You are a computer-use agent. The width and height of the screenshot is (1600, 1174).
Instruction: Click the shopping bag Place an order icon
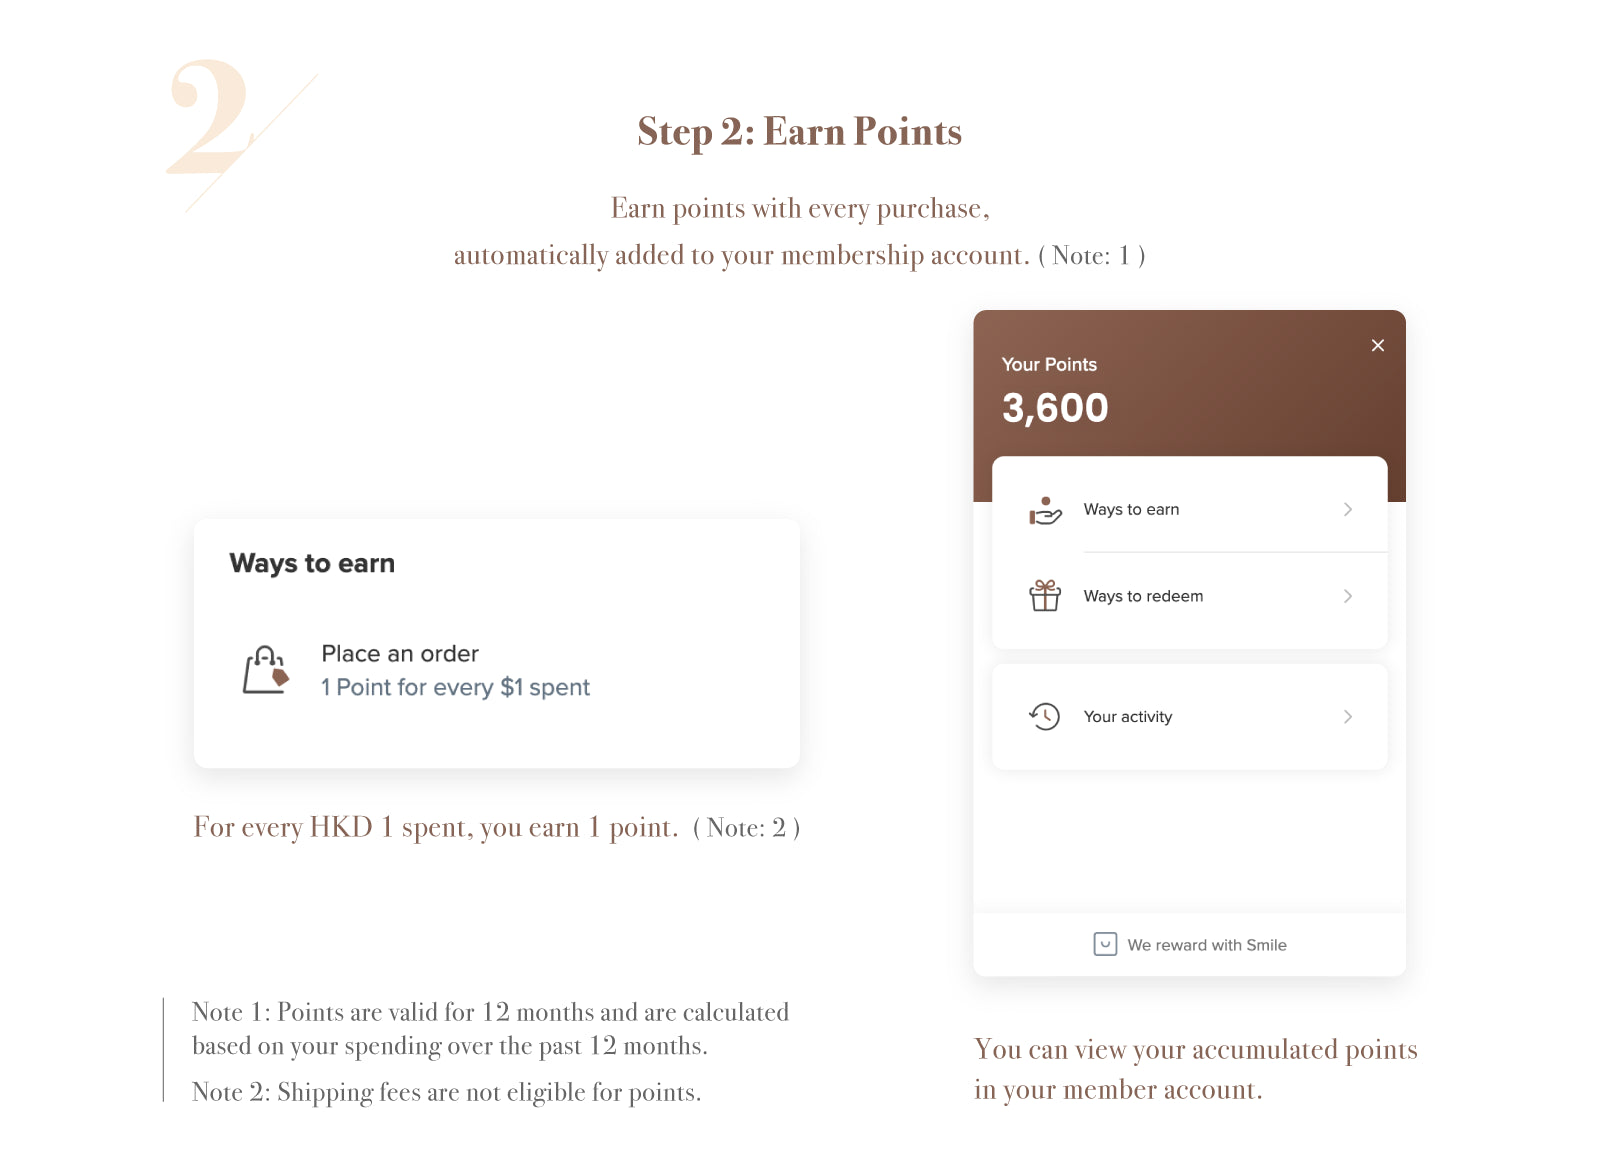[266, 670]
